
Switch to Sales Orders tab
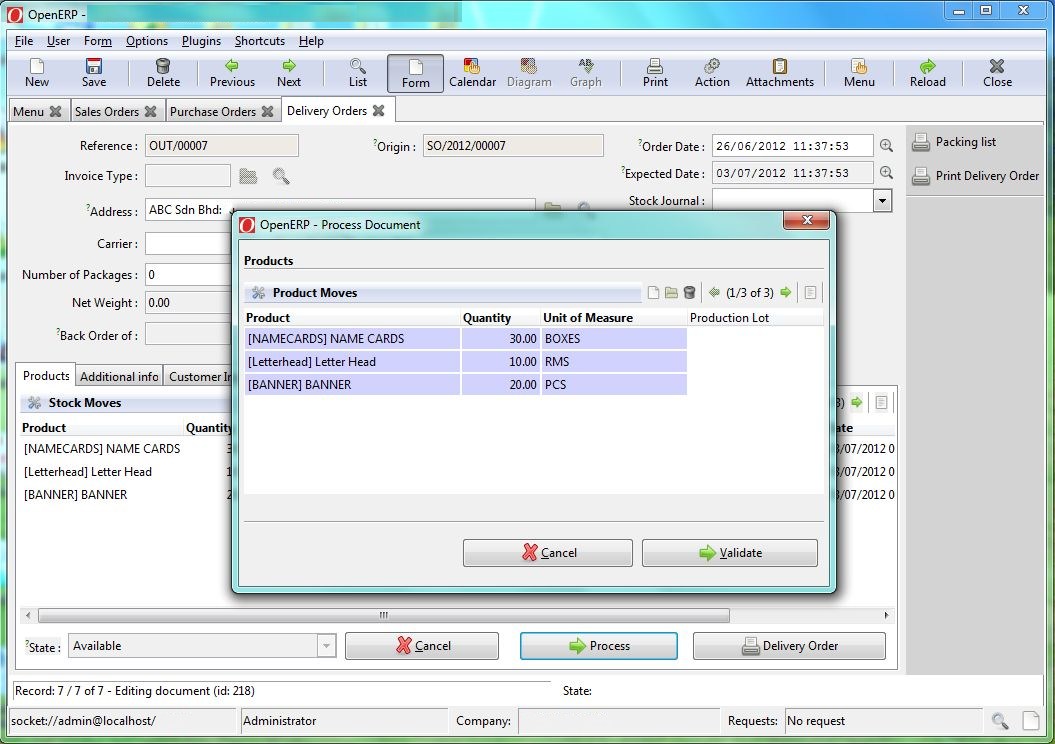pyautogui.click(x=106, y=112)
